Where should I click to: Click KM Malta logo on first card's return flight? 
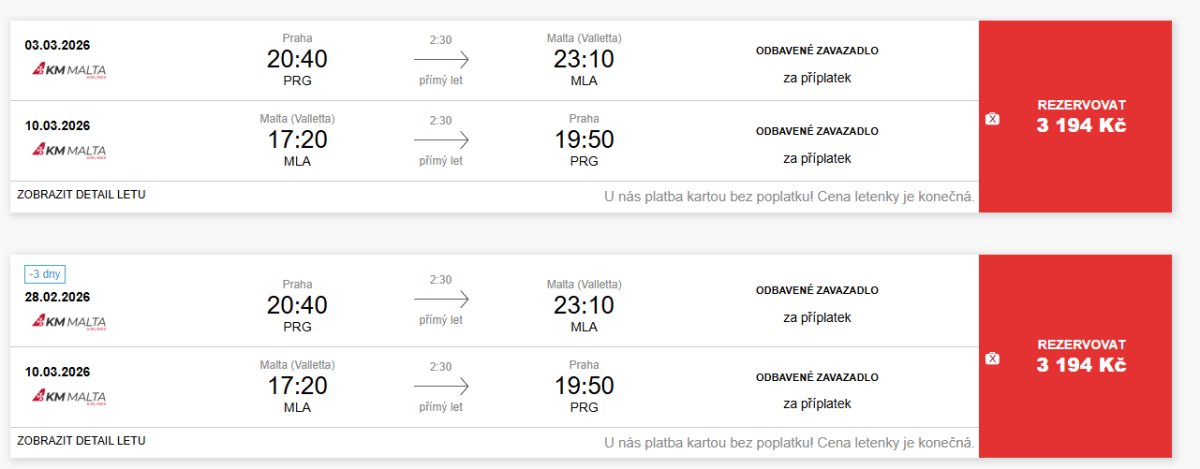69,151
